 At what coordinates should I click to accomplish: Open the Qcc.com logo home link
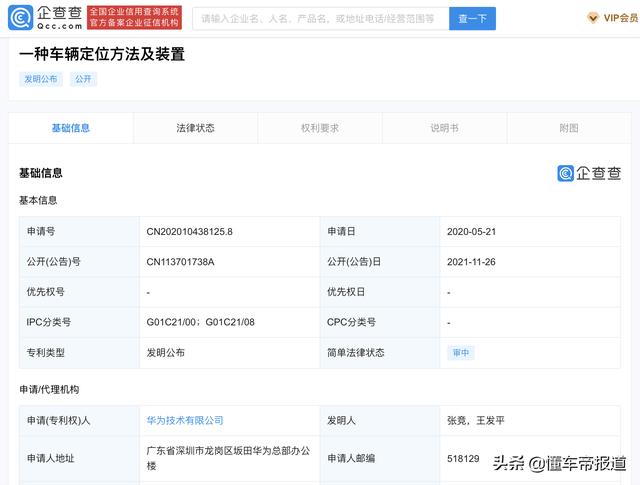click(x=45, y=18)
